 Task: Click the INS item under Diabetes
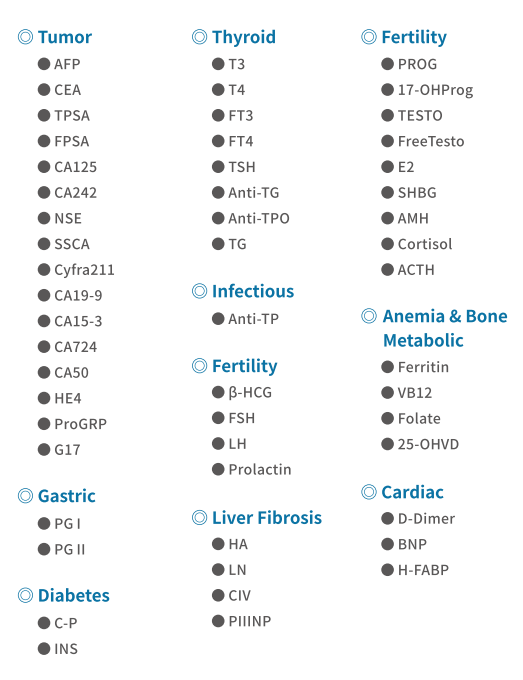click(66, 649)
